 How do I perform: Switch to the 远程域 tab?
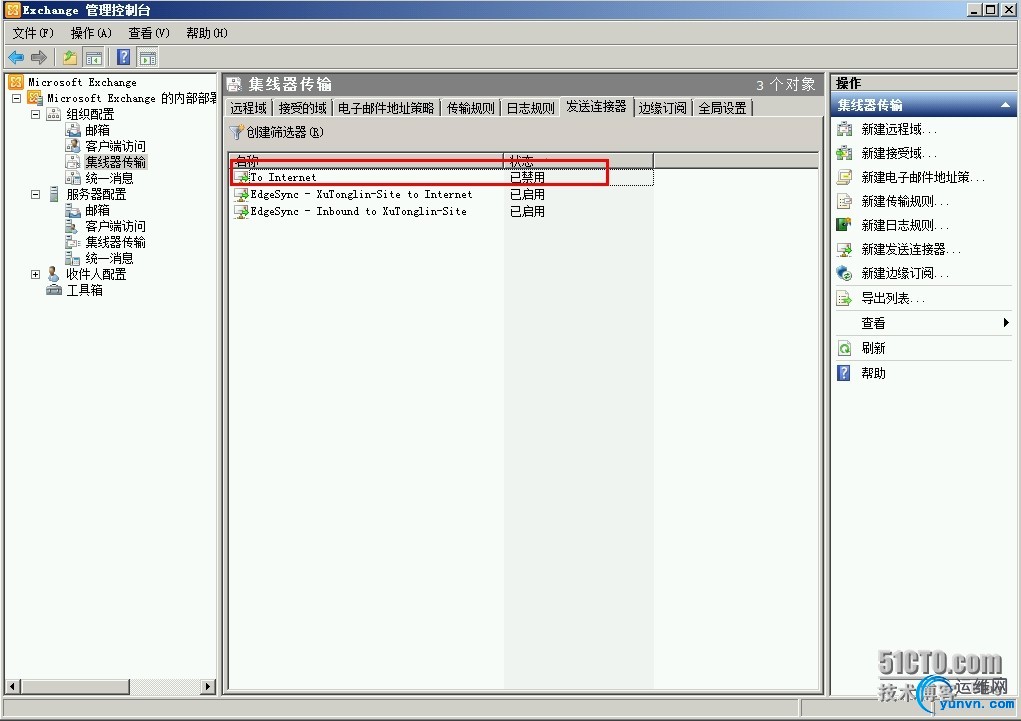249,108
